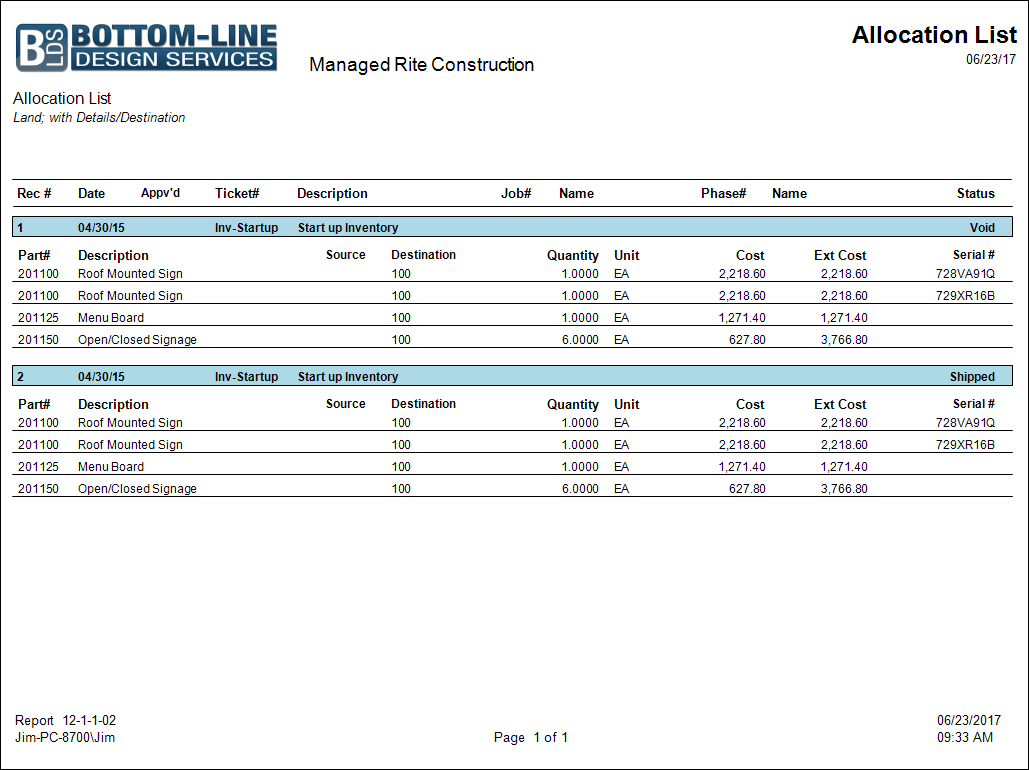Click 6.0000 quantity in Void record
Viewport: 1029px width, 770px height.
pyautogui.click(x=580, y=340)
